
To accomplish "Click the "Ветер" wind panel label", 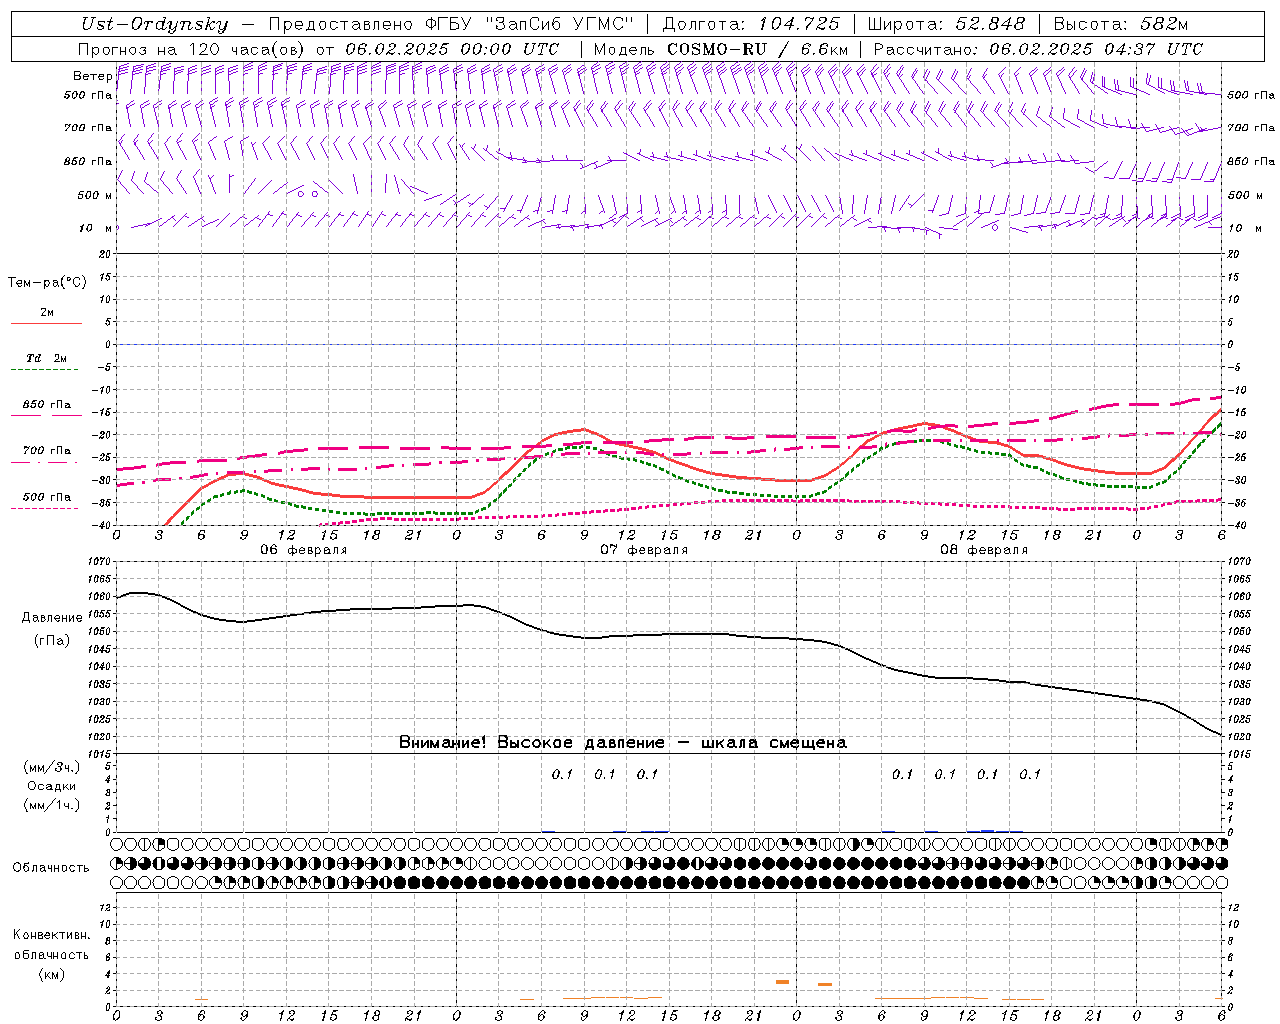I will tap(92, 76).
